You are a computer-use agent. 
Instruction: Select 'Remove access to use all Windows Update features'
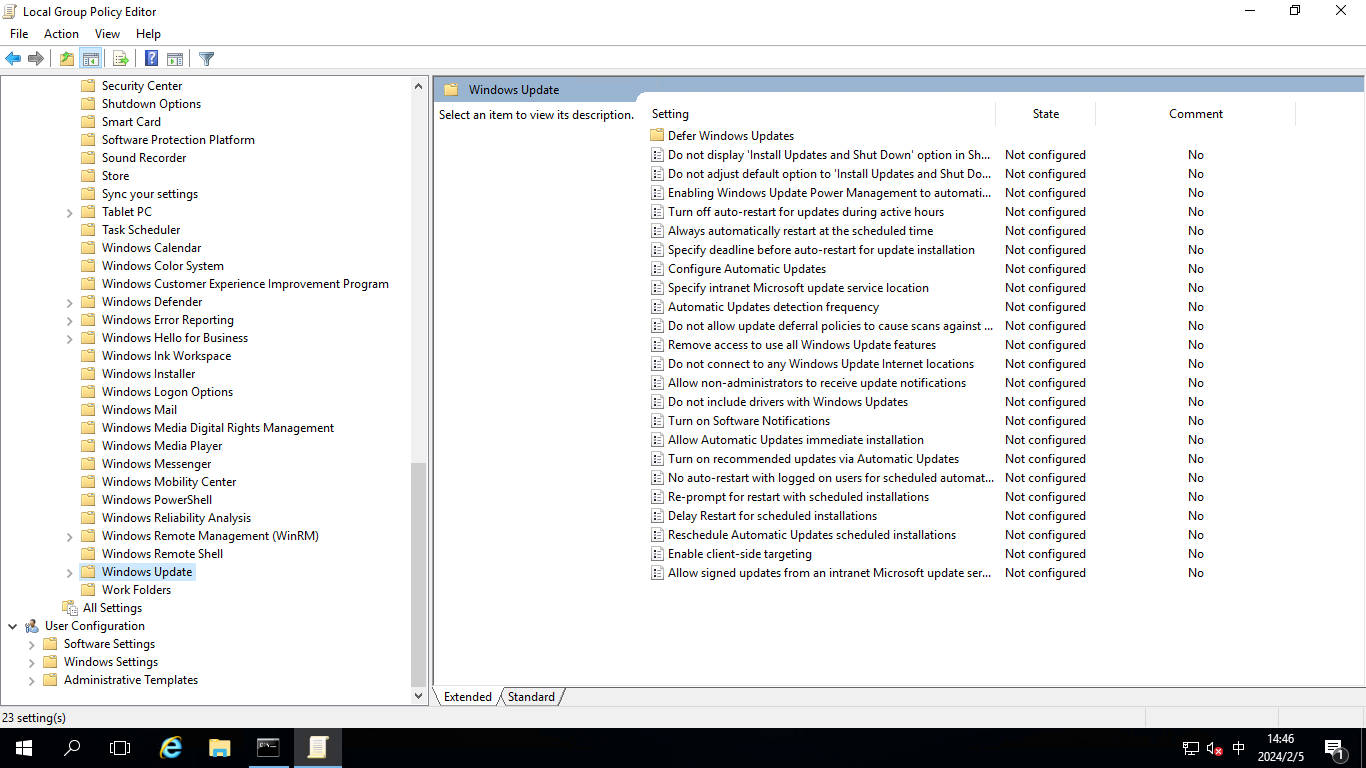pos(802,345)
